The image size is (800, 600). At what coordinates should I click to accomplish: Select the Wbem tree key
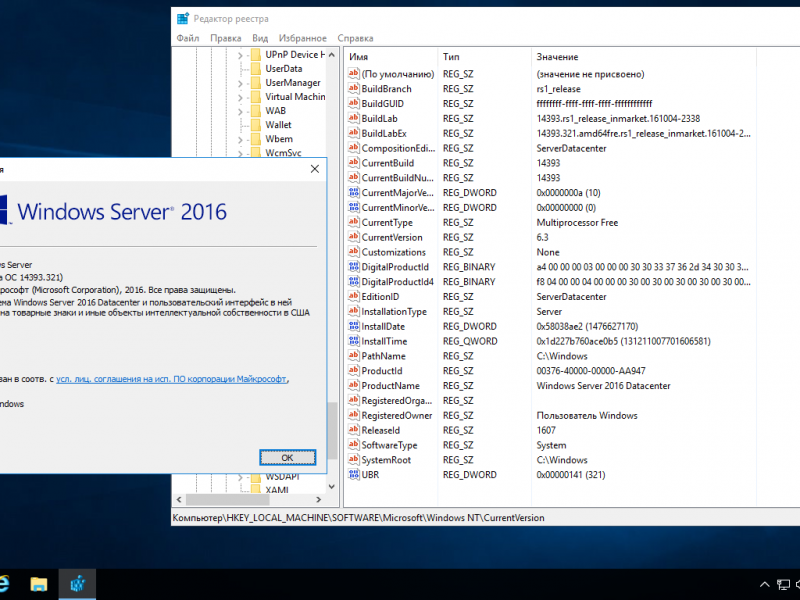[x=279, y=139]
